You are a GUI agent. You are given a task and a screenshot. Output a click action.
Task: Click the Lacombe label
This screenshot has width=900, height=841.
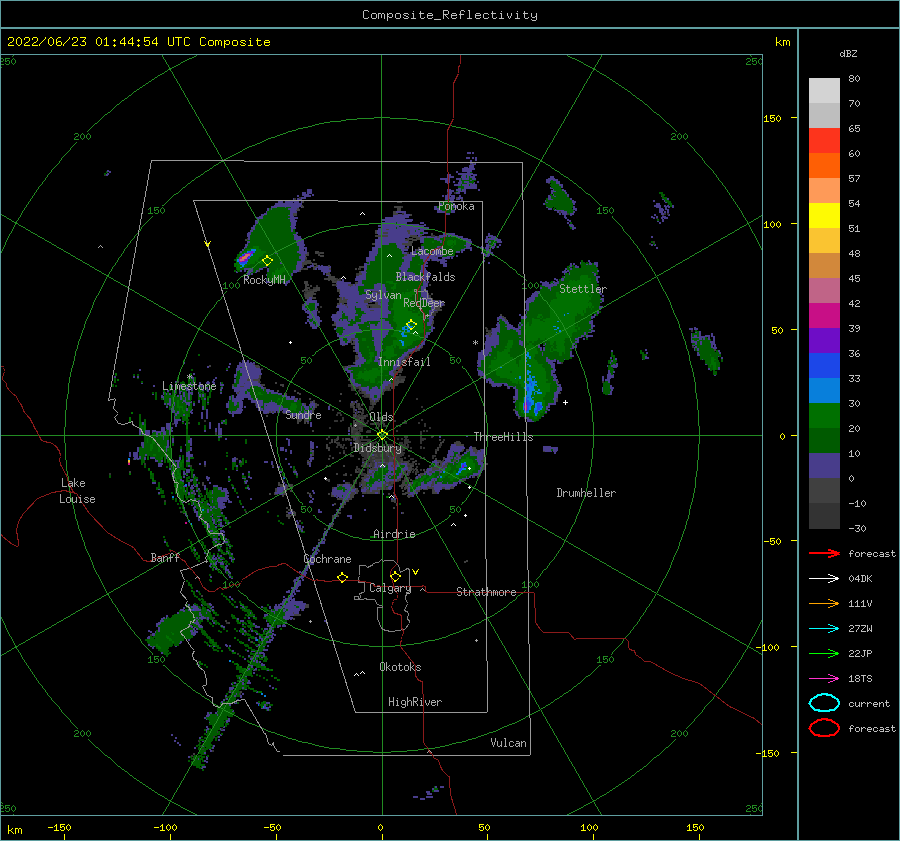[x=432, y=251]
